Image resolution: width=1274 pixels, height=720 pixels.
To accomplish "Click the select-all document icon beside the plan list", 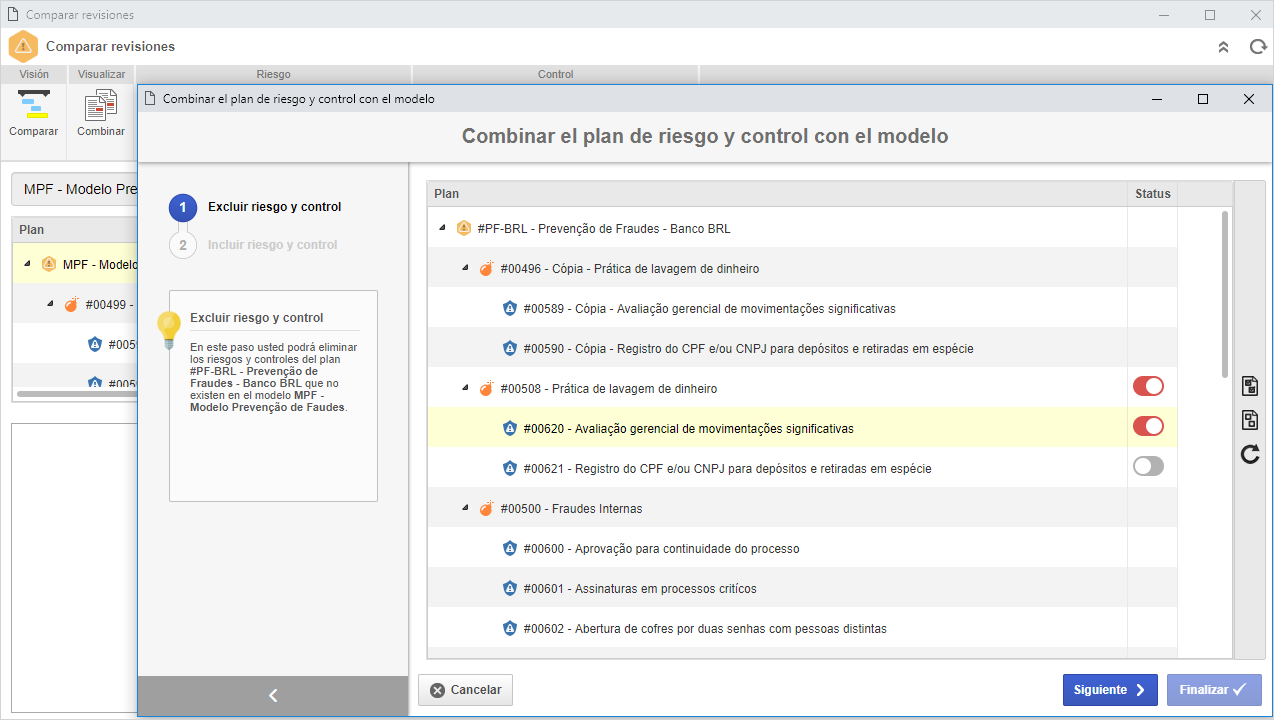I will pyautogui.click(x=1249, y=387).
